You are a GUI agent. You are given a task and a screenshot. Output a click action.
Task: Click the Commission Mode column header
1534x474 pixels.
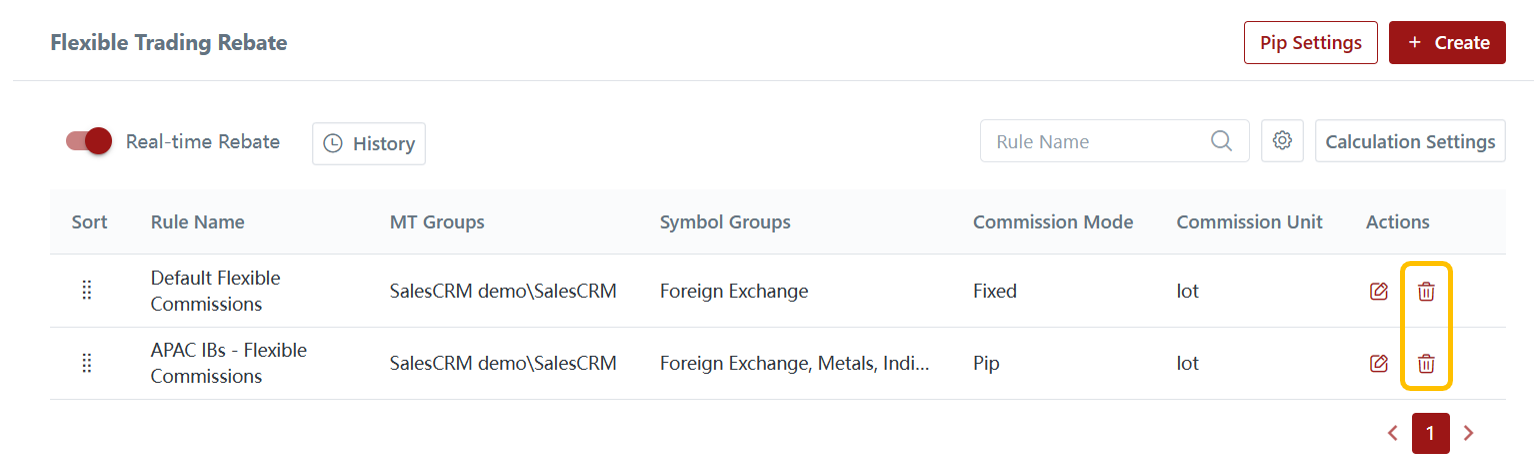pyautogui.click(x=1052, y=222)
